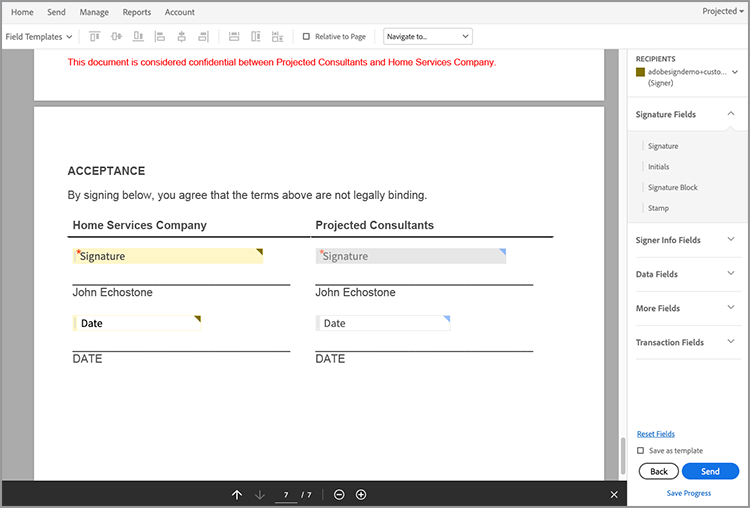Click the document vertical scrollbar thumb
The height and width of the screenshot is (508, 750).
coord(623,456)
